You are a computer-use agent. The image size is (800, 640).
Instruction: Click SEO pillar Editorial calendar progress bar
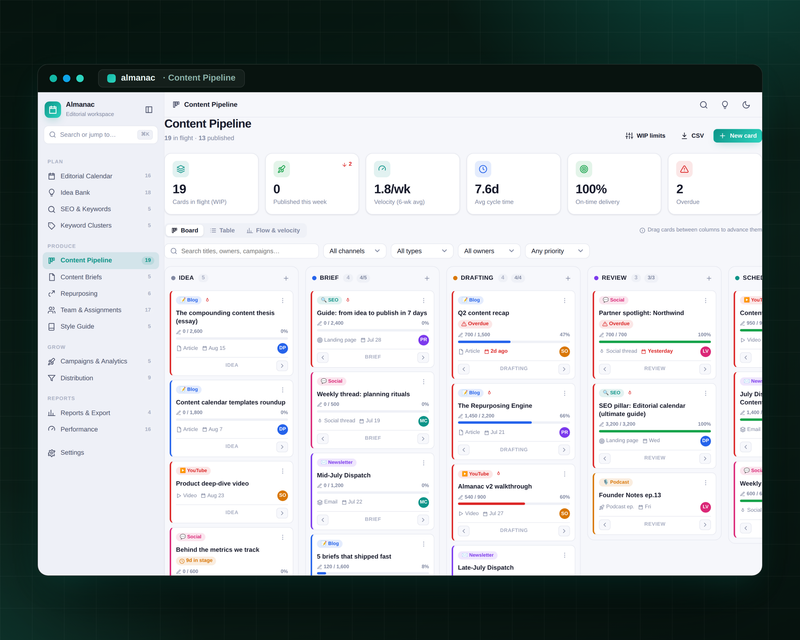[x=655, y=431]
